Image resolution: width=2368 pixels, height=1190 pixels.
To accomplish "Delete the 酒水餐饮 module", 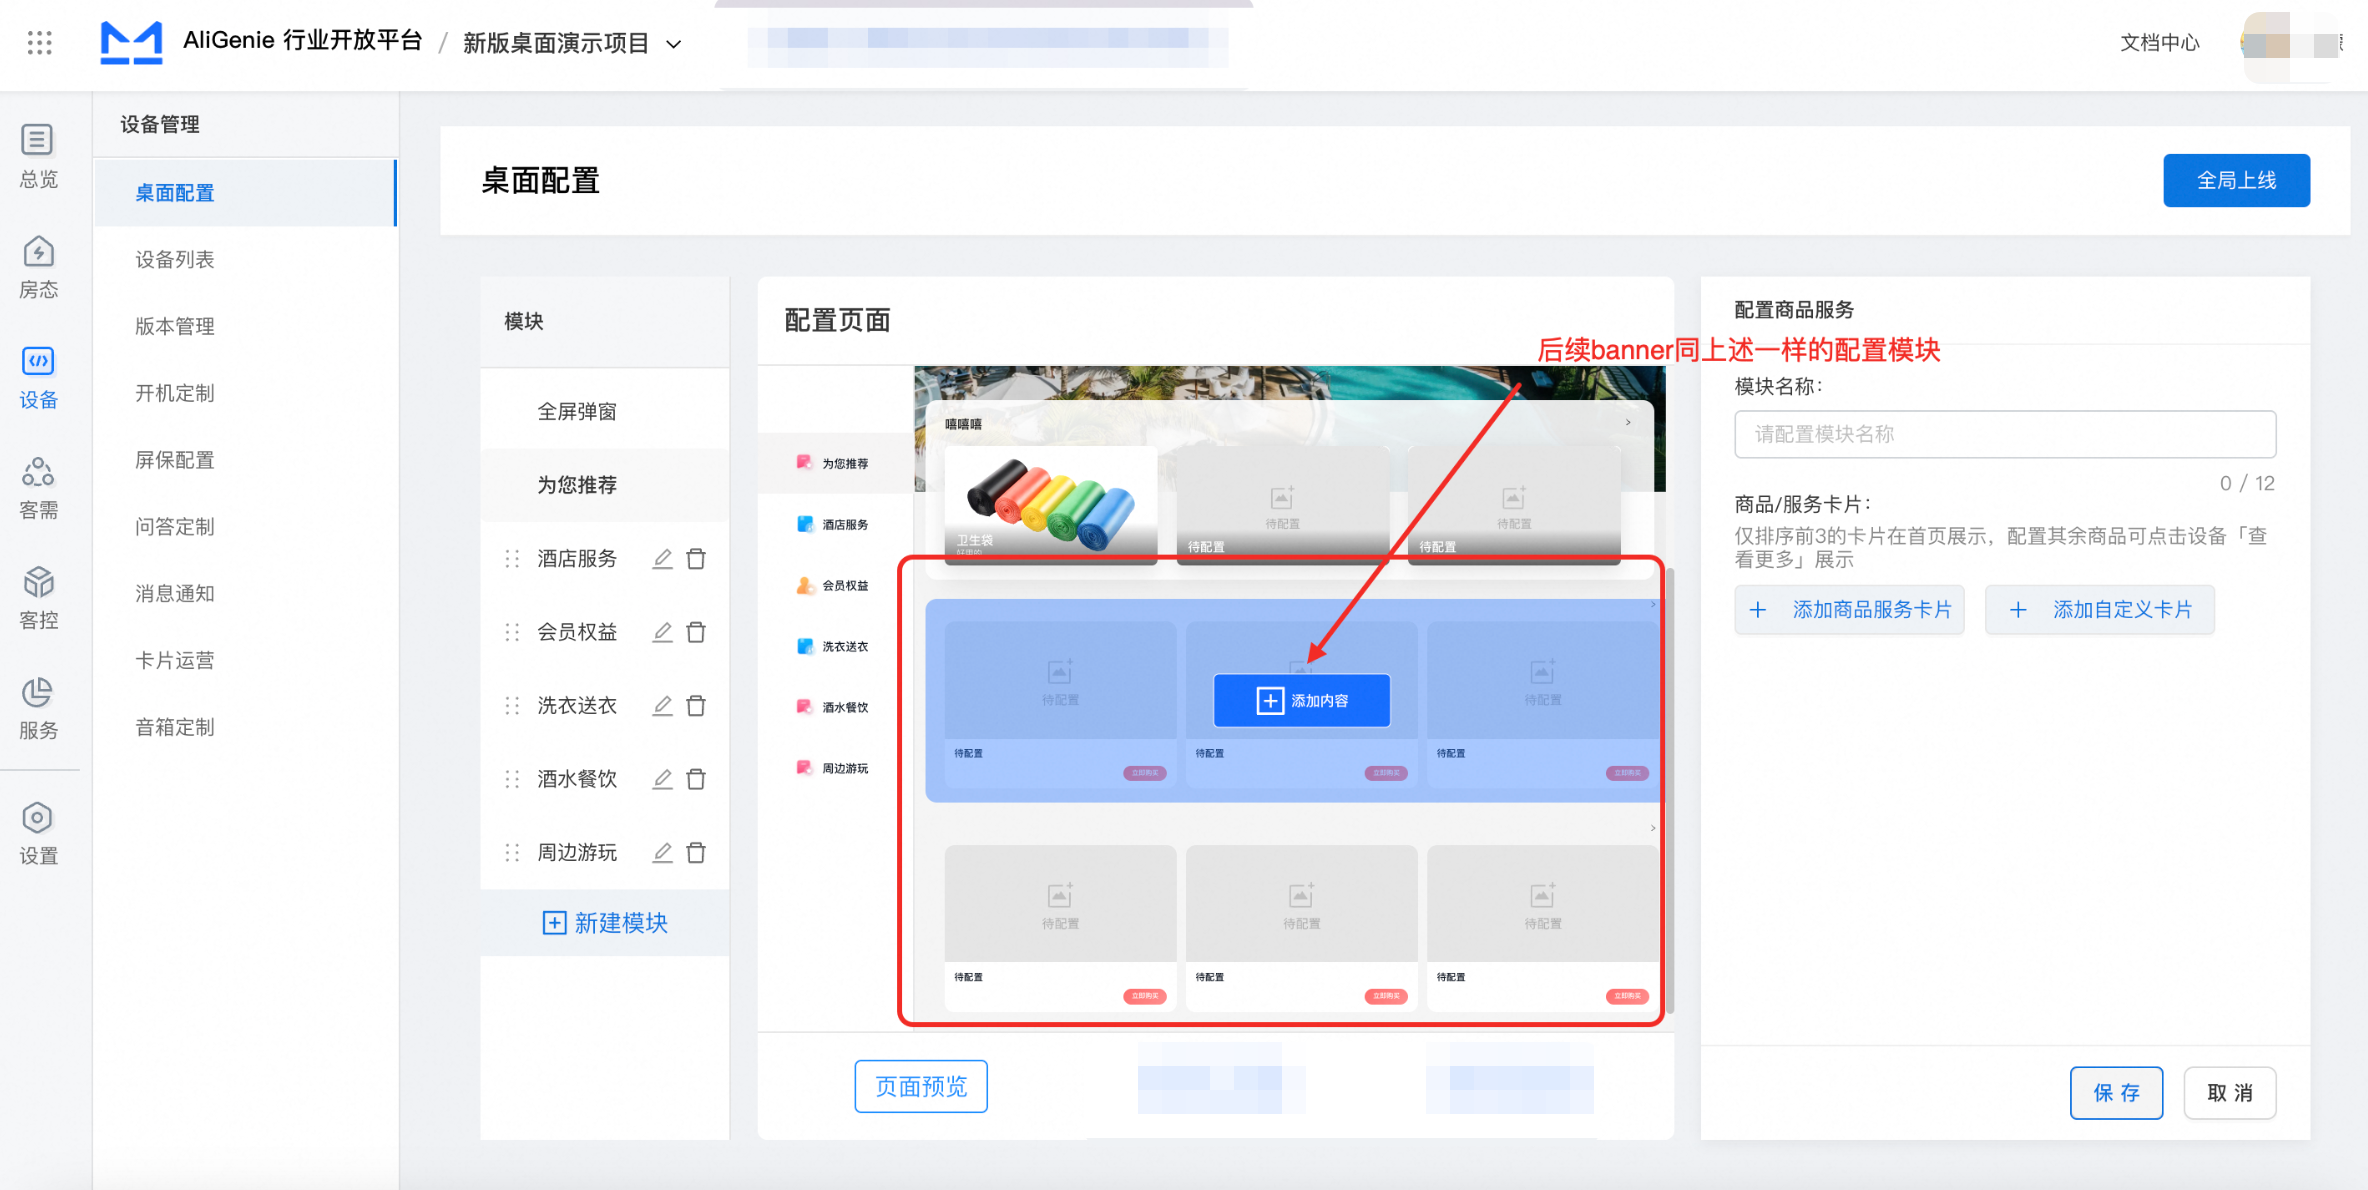I will click(x=696, y=779).
